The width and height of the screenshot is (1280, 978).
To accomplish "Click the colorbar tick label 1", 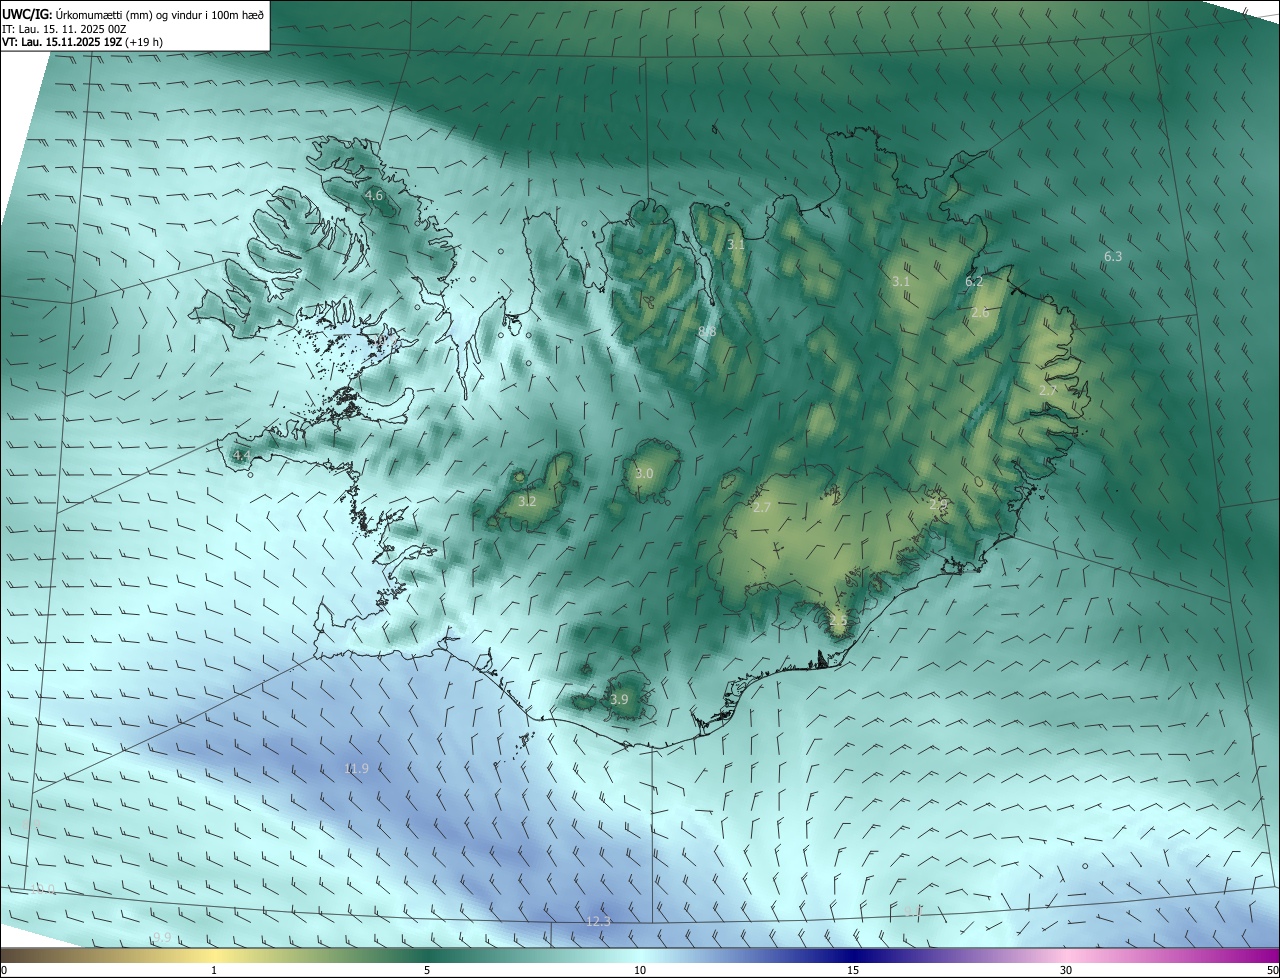I will click(x=214, y=970).
